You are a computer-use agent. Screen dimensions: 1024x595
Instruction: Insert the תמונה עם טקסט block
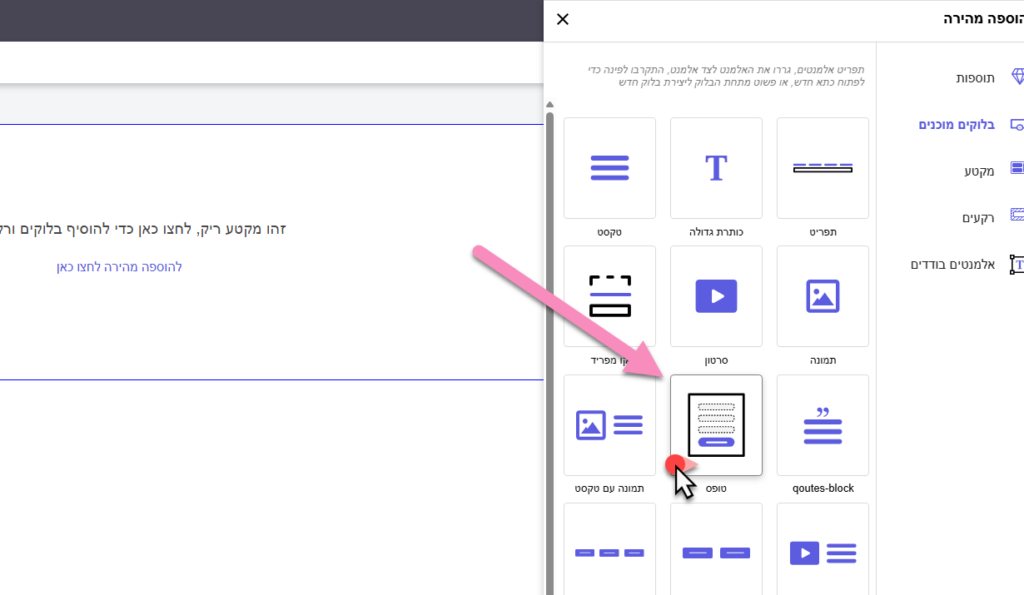(609, 425)
